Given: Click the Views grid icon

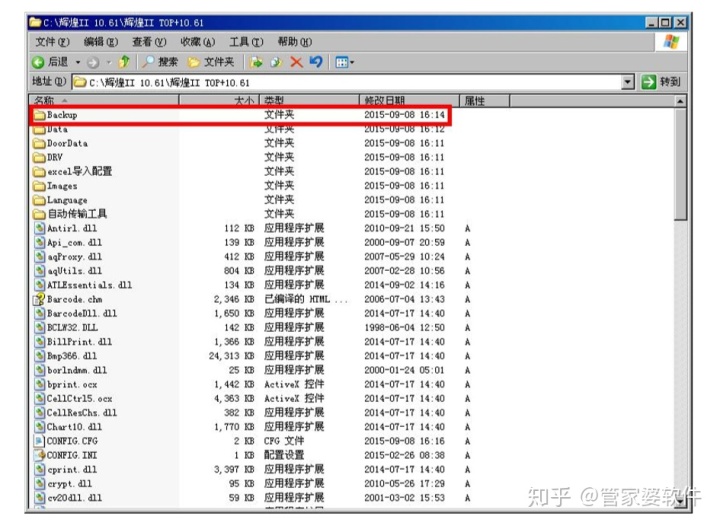Looking at the screenshot, I should coord(342,62).
